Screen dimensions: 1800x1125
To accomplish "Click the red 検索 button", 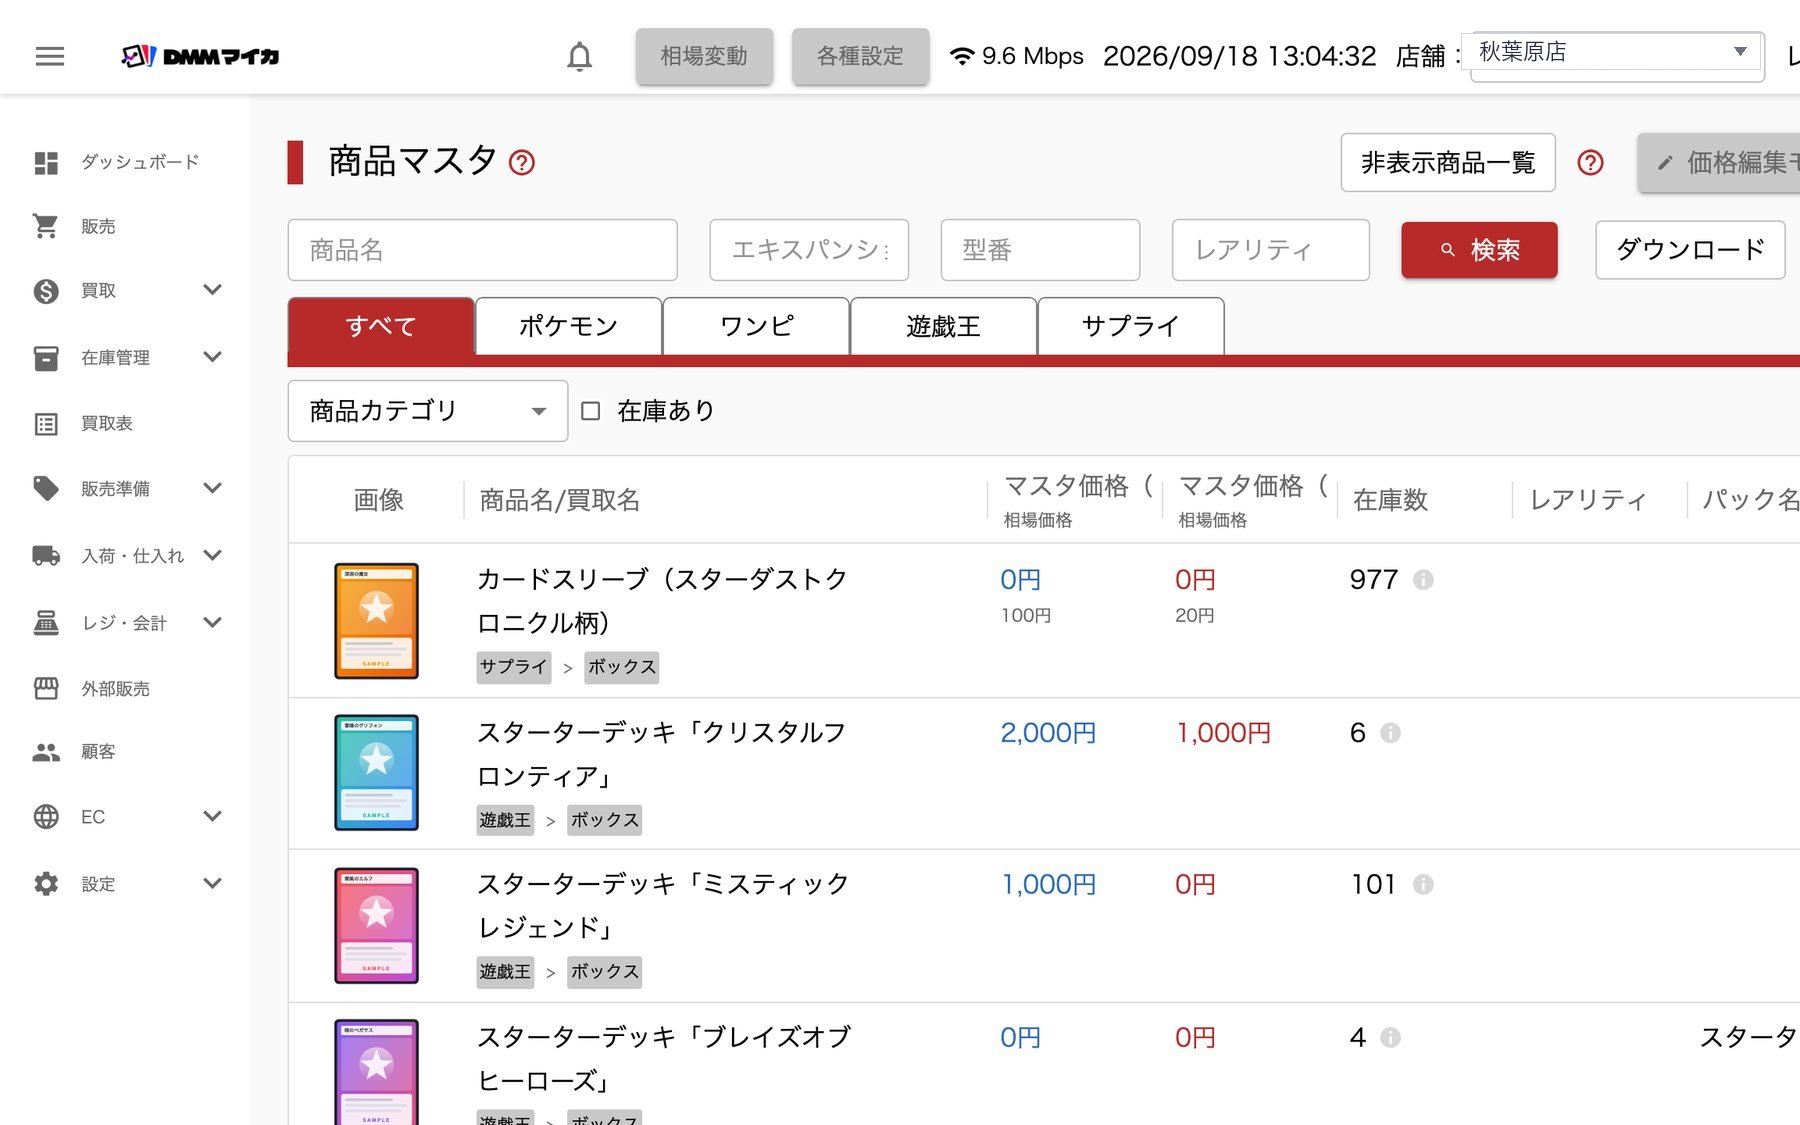I will click(1479, 250).
